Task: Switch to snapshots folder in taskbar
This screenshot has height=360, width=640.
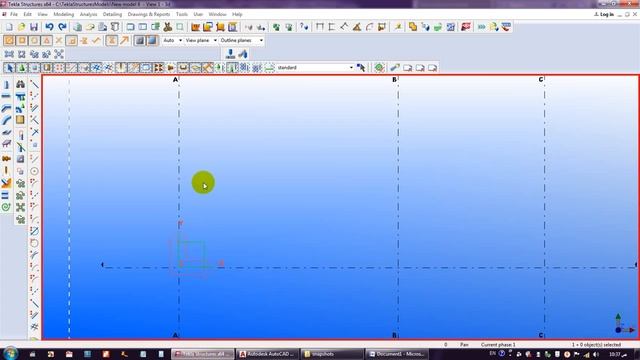Action: click(x=331, y=354)
